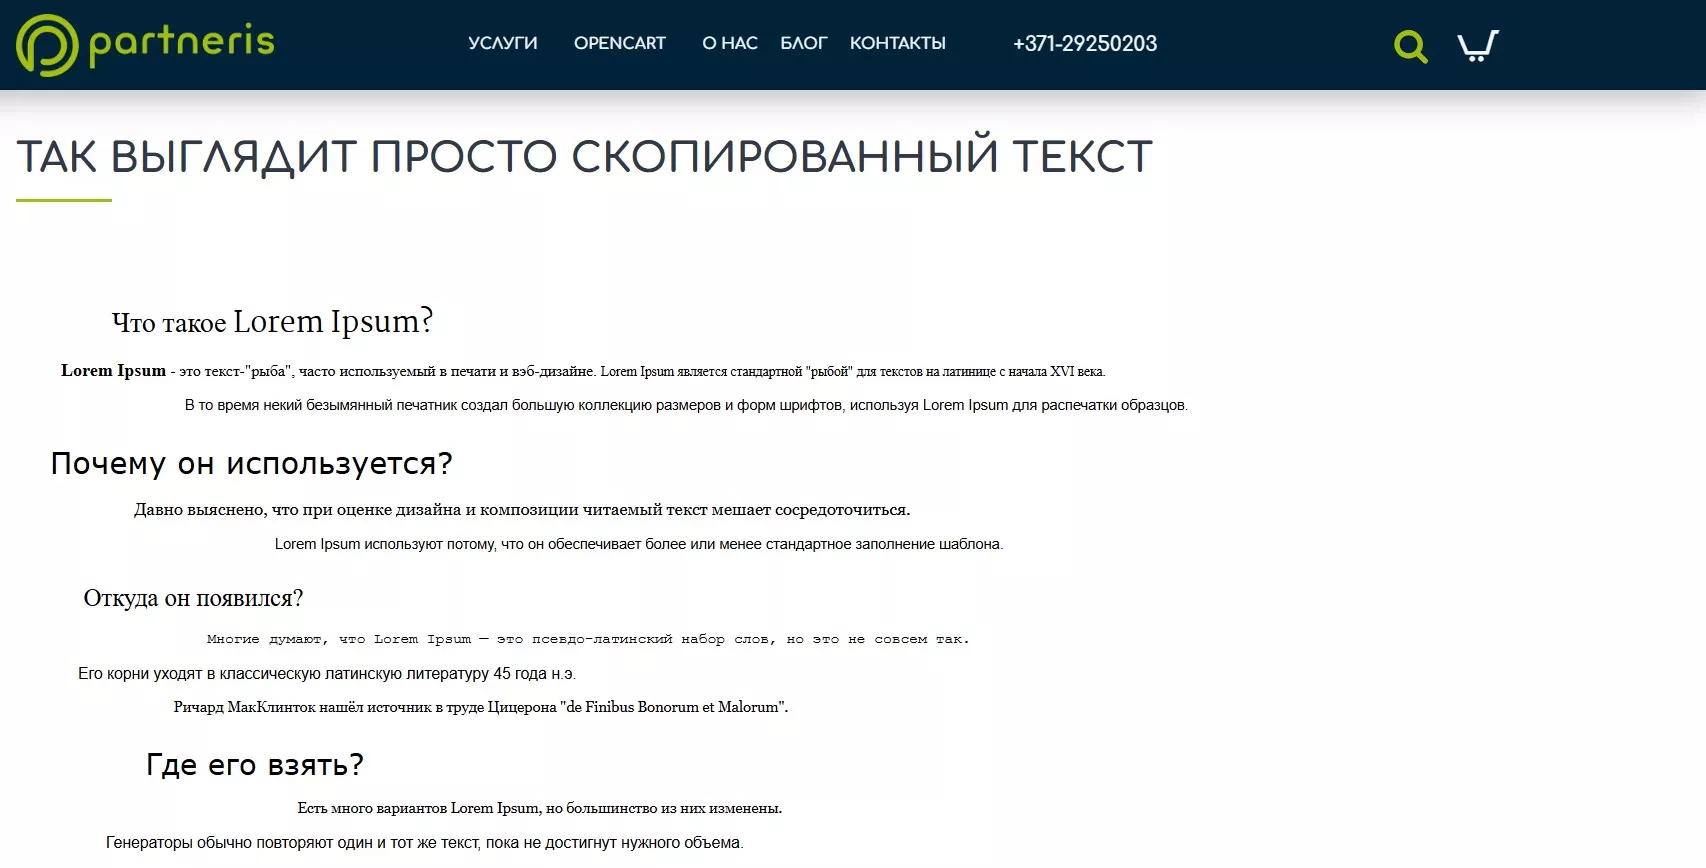Click the bold 'Lorem Ipsum' paragraph start
This screenshot has height=868, width=1706.
coord(113,371)
